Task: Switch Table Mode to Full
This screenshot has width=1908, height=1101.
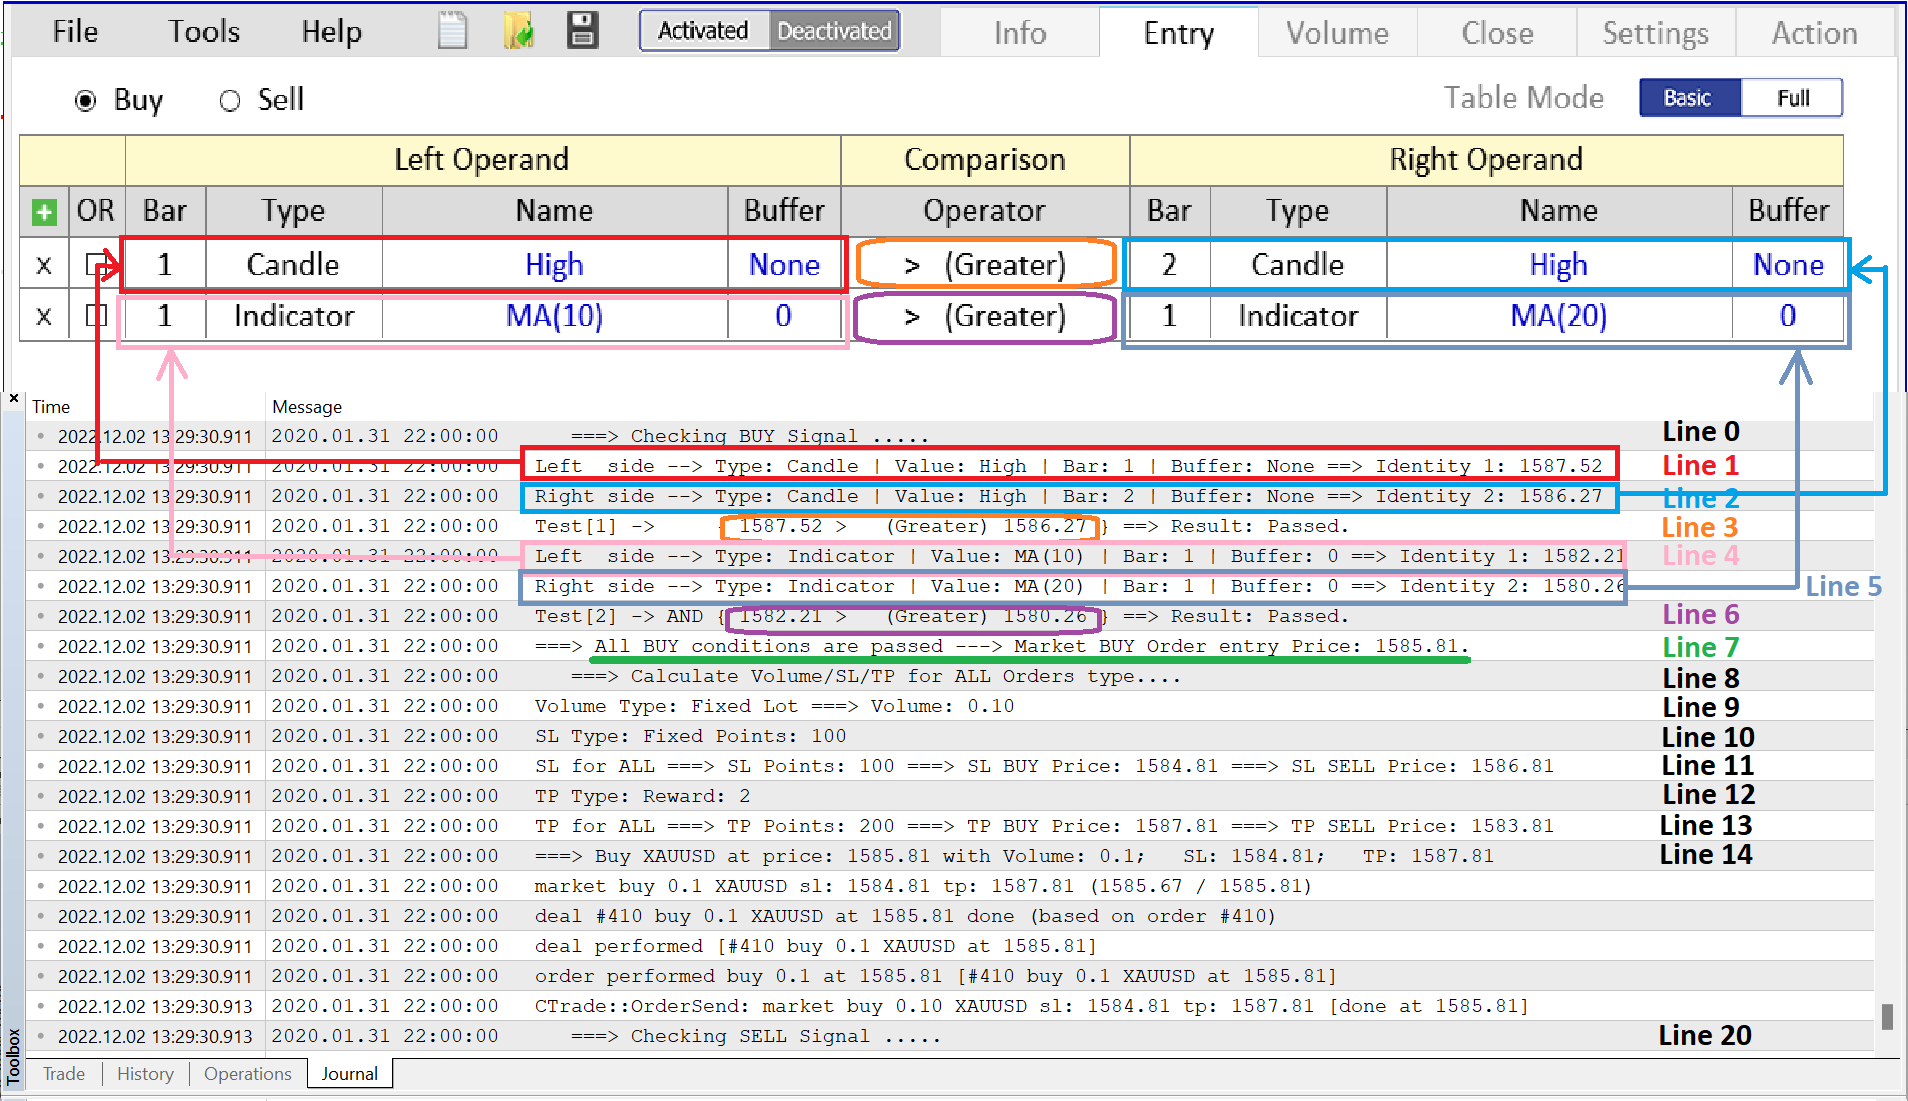Action: click(1792, 97)
